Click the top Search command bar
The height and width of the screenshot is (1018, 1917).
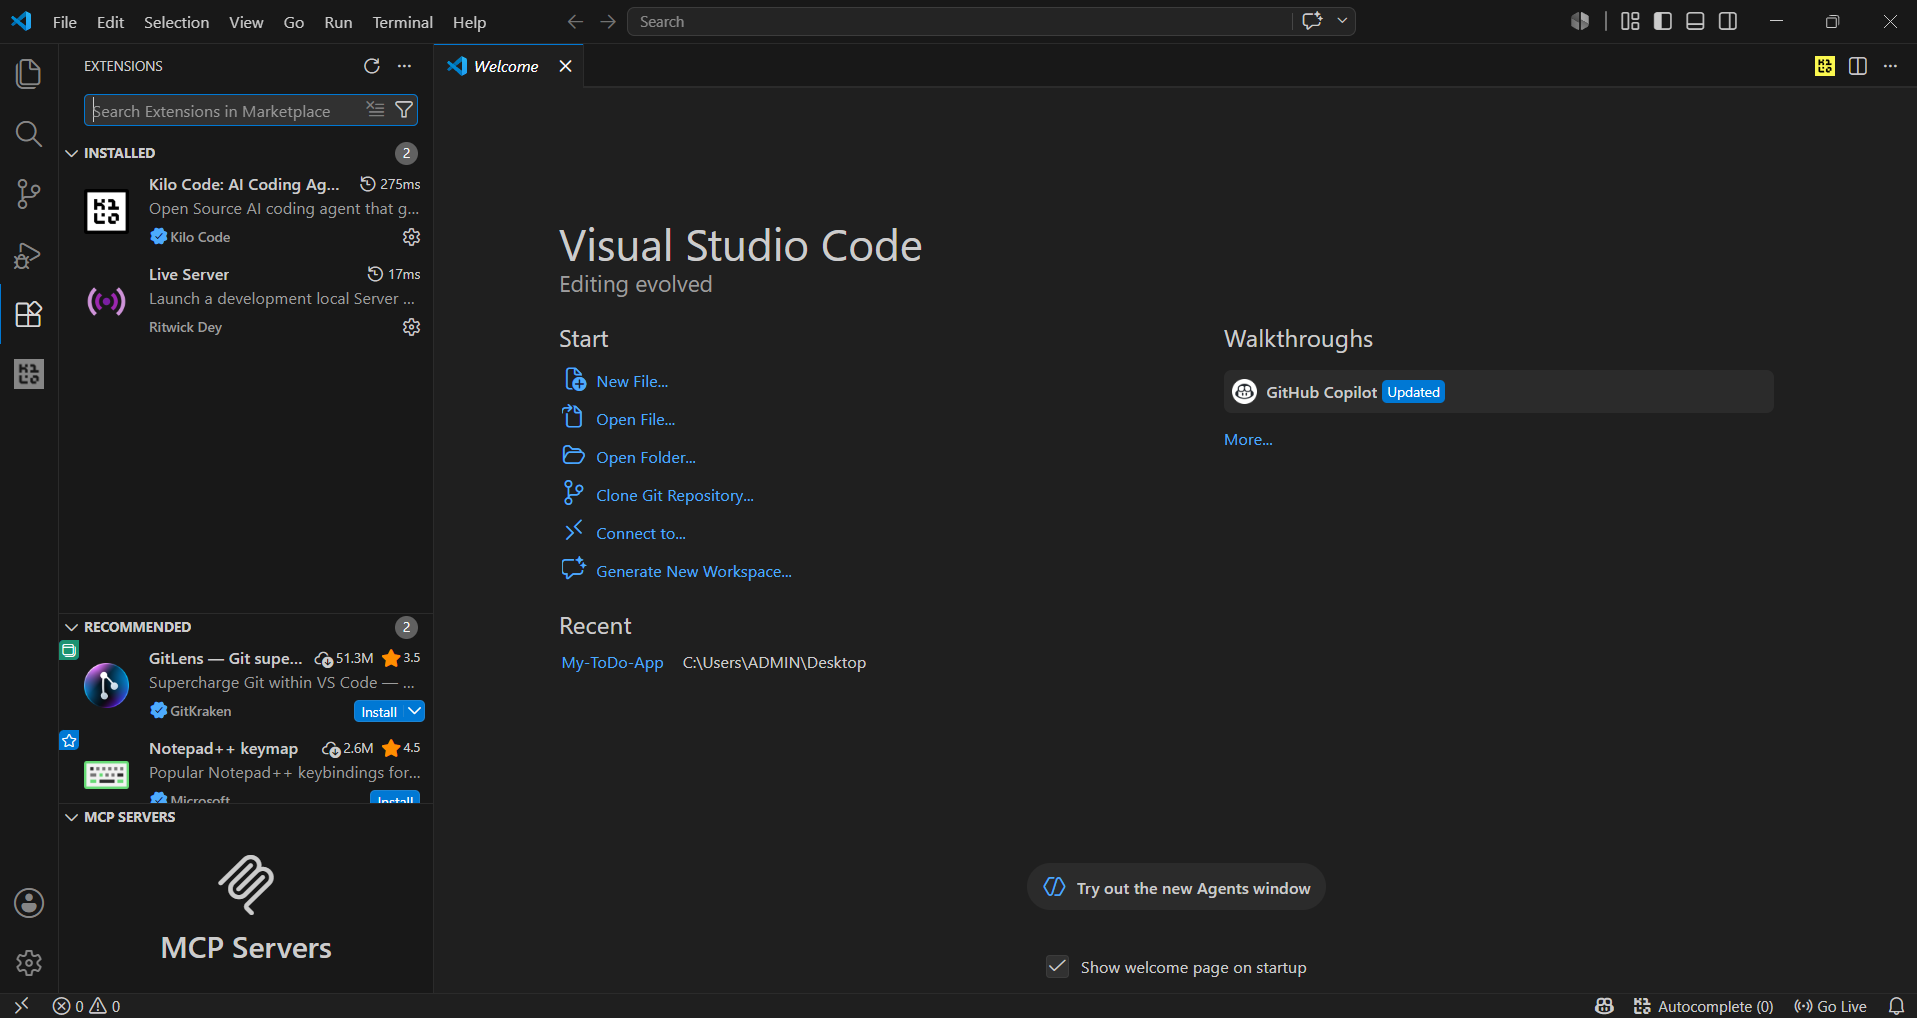960,21
